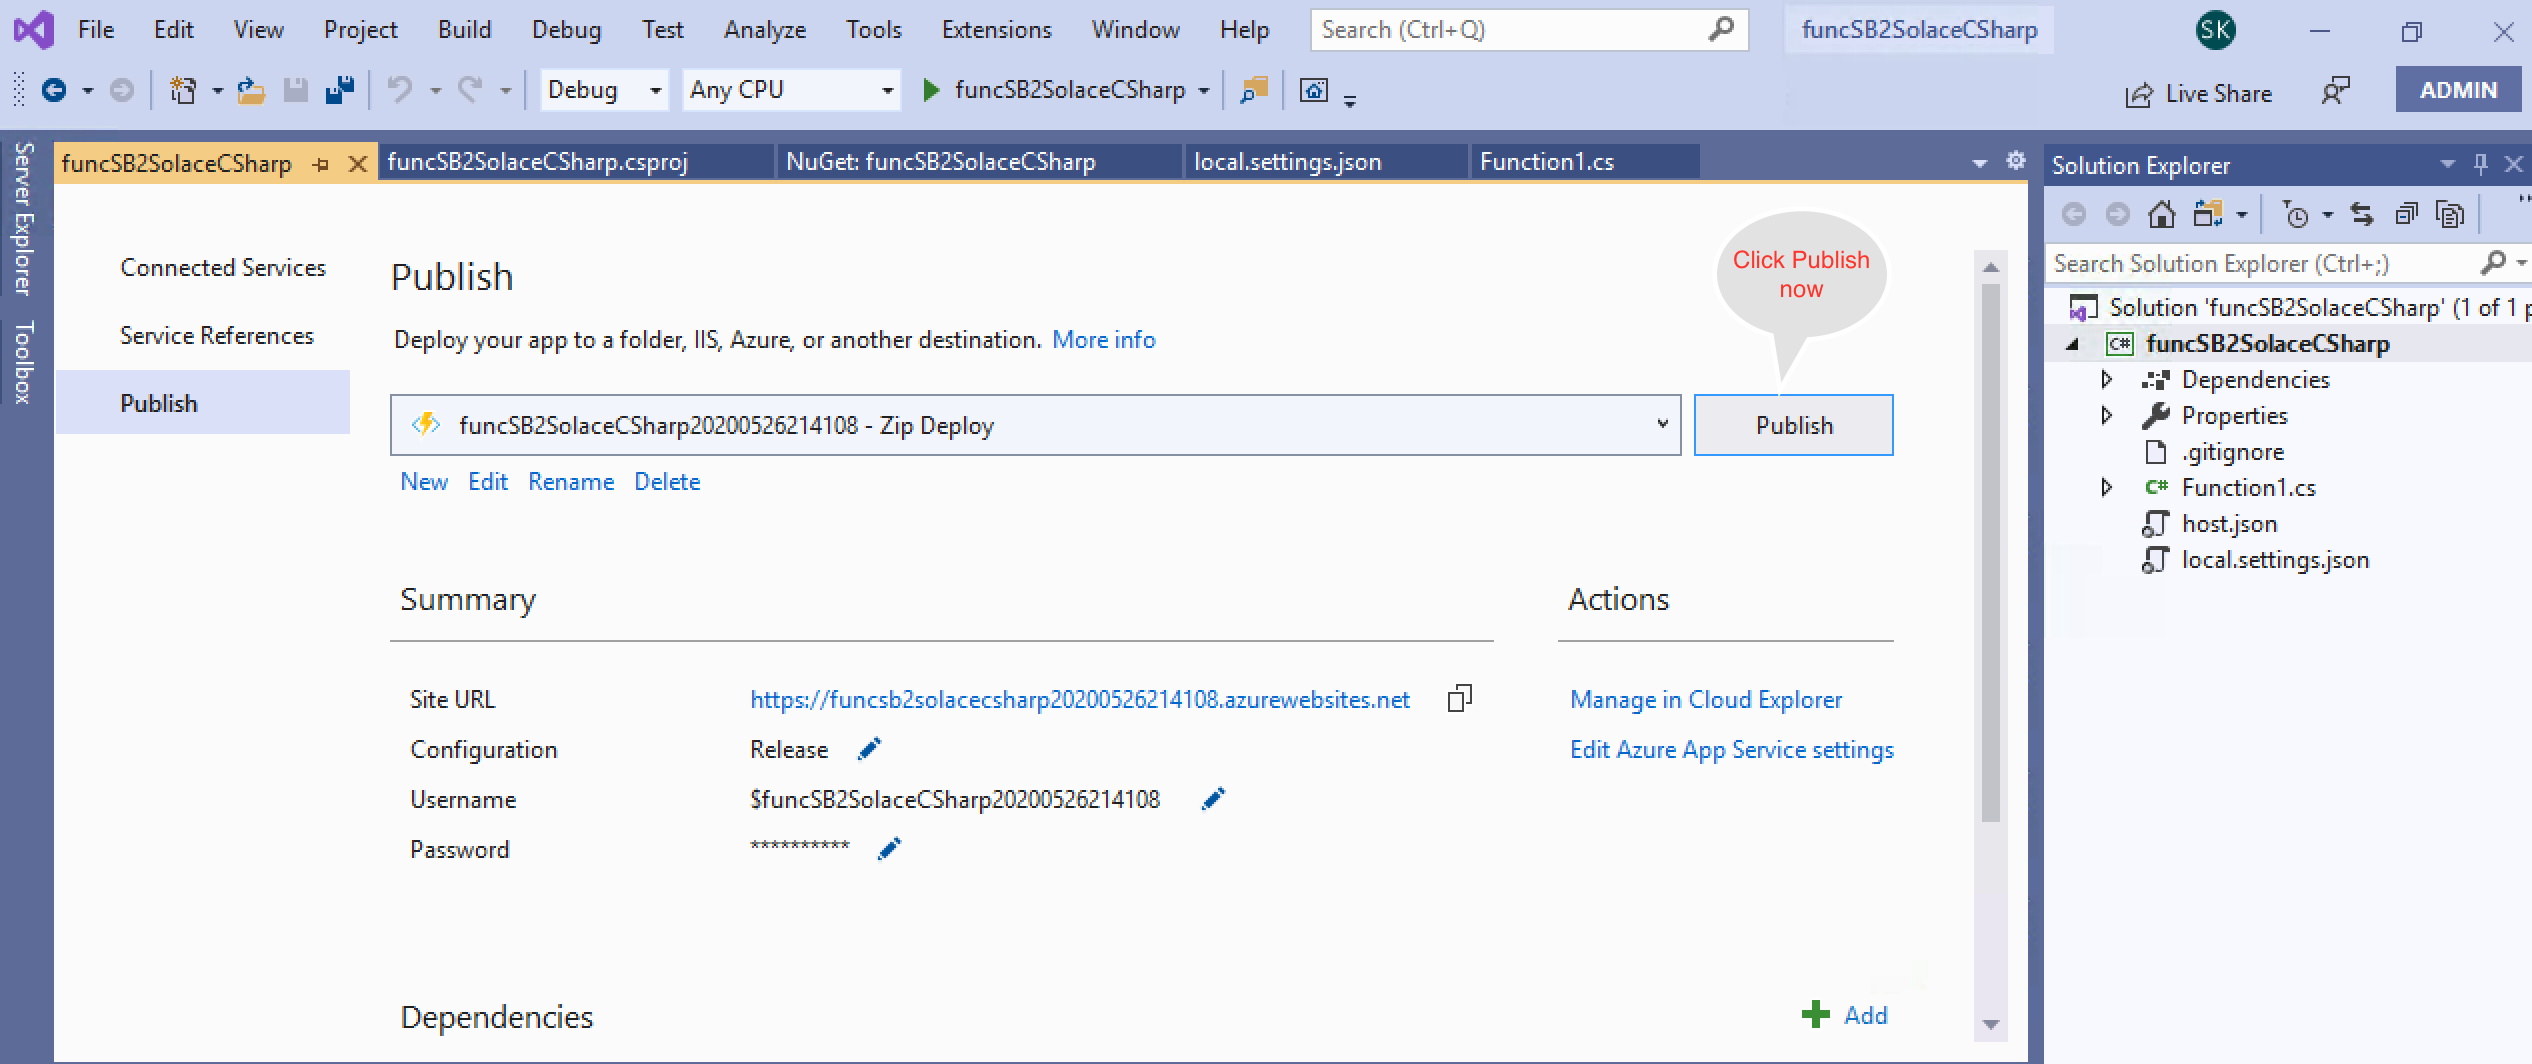Edit Username using the pencil icon

(x=1212, y=799)
